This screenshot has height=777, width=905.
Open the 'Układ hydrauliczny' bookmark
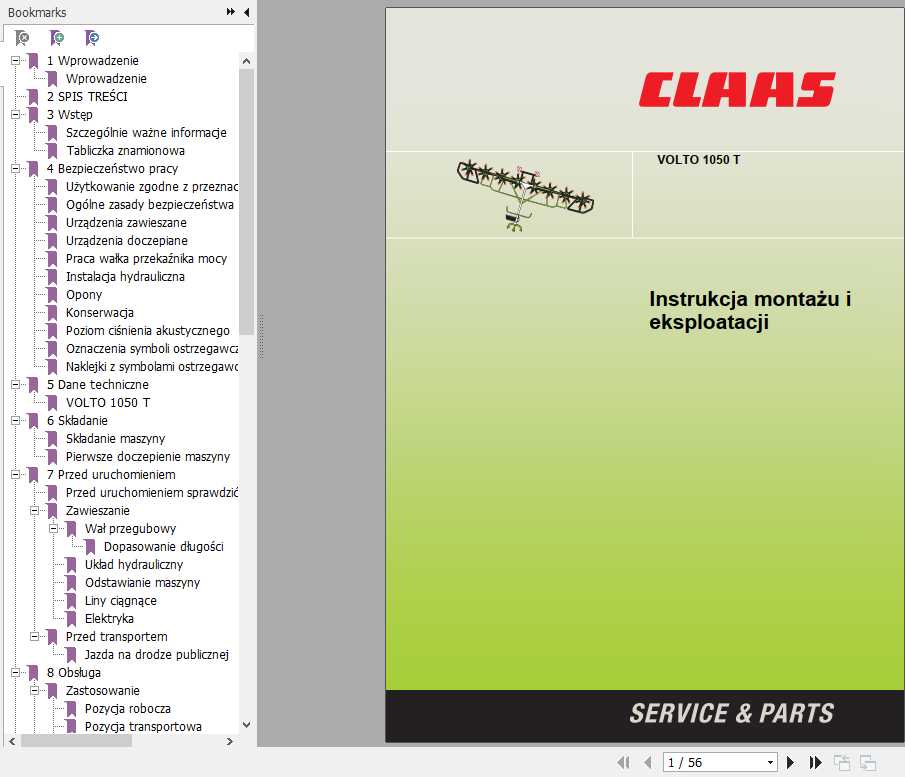(134, 564)
